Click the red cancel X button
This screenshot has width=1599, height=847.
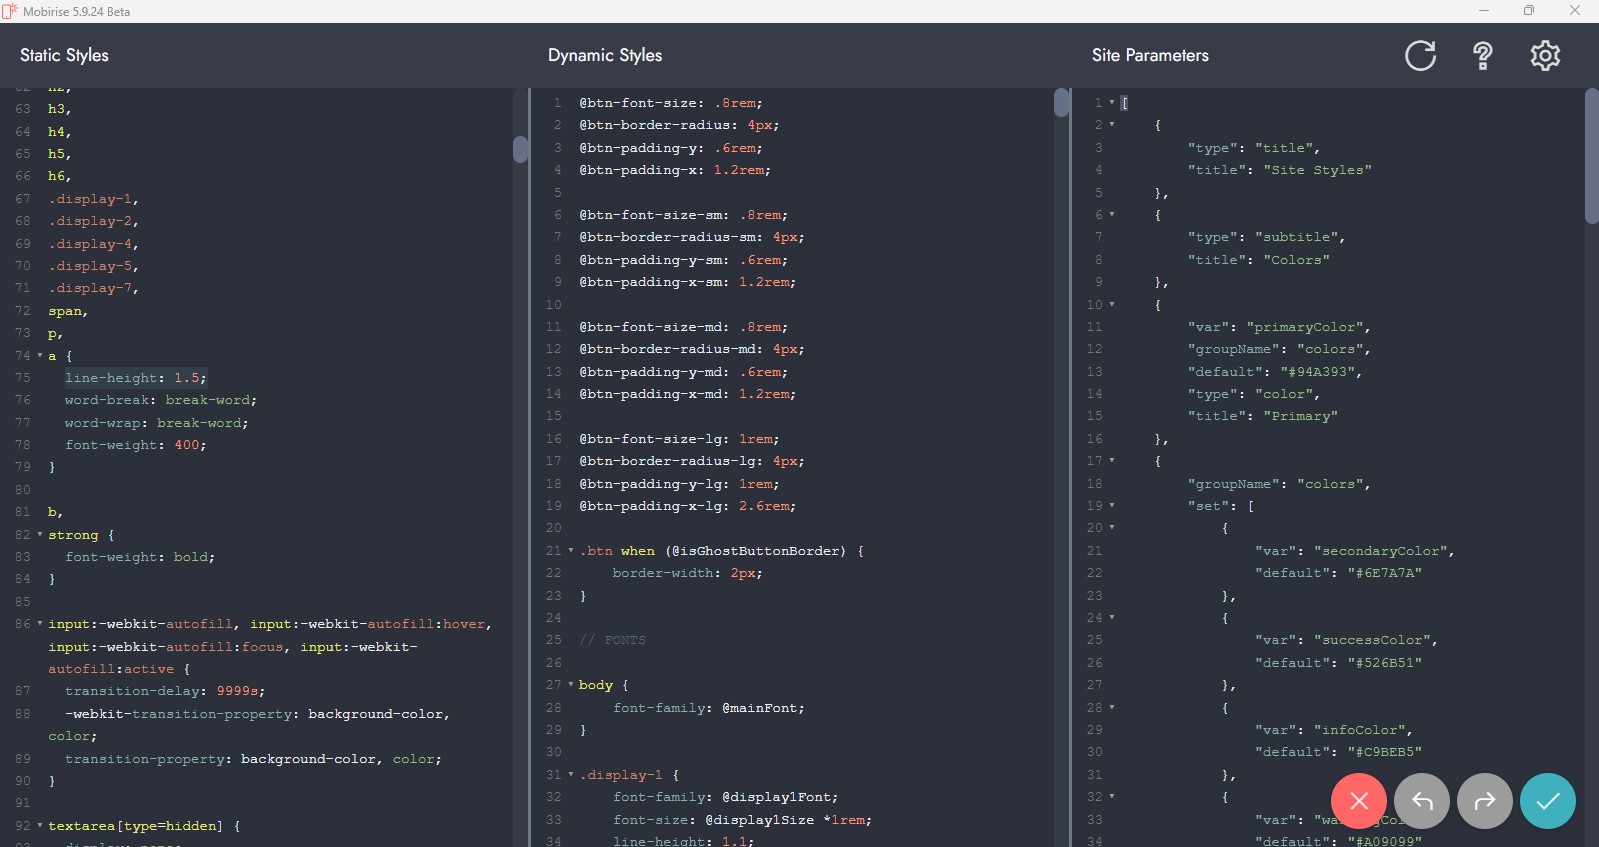pyautogui.click(x=1358, y=801)
